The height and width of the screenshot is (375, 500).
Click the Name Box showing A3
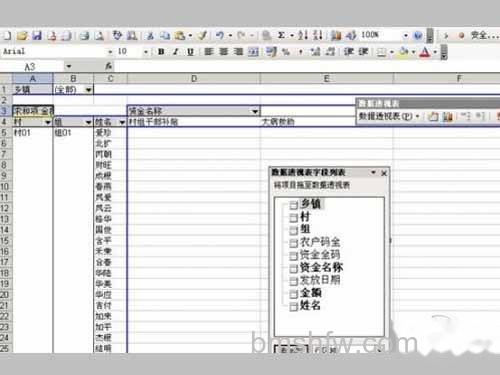pos(33,67)
